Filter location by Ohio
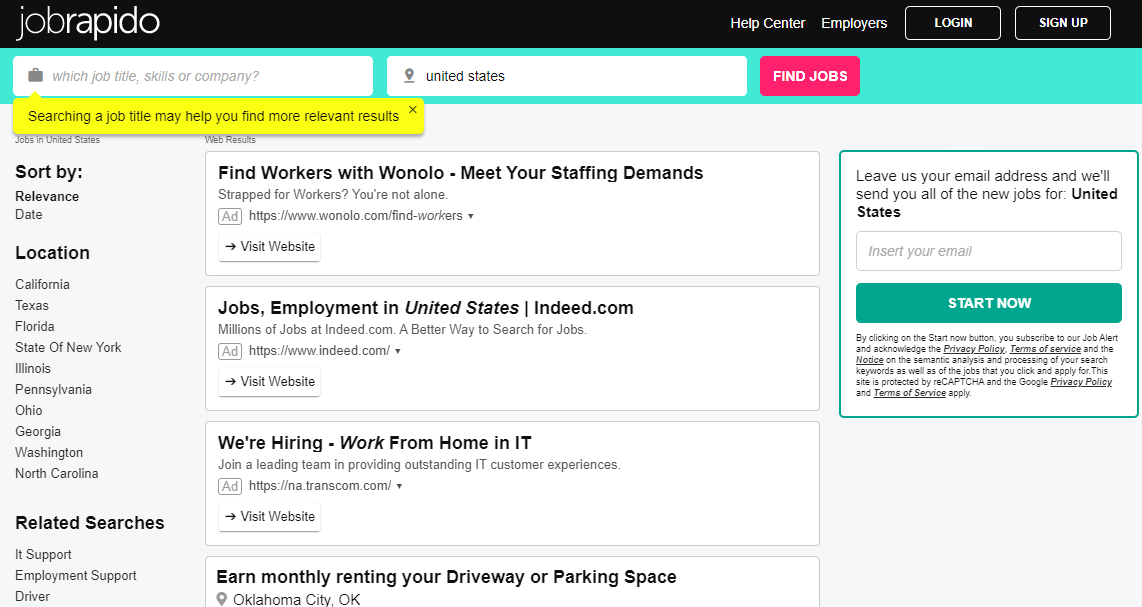This screenshot has height=607, width=1142. point(29,410)
